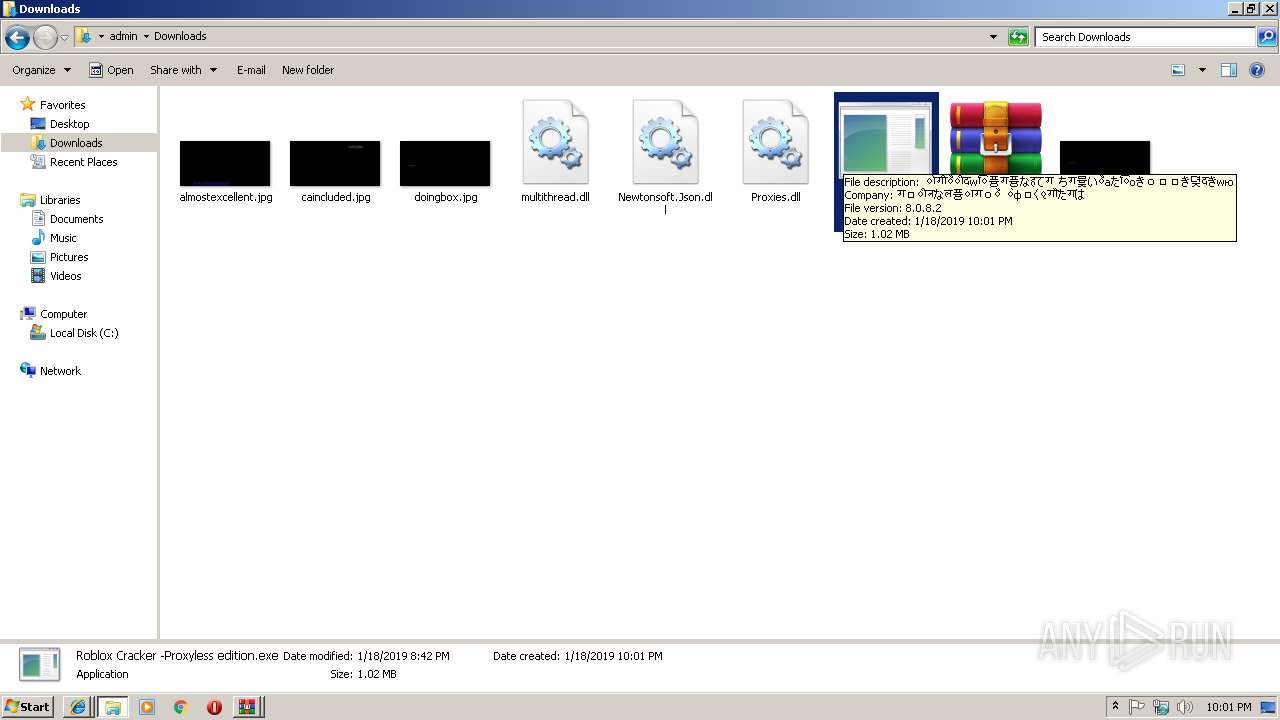The width and height of the screenshot is (1280, 720).
Task: Create a New folder from toolbar
Action: [x=308, y=70]
